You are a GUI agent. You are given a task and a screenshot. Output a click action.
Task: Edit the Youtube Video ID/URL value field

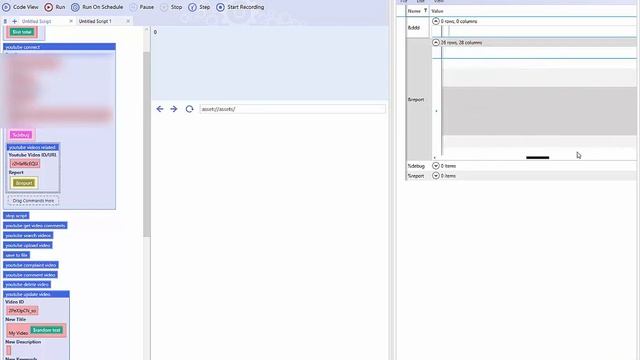point(25,164)
